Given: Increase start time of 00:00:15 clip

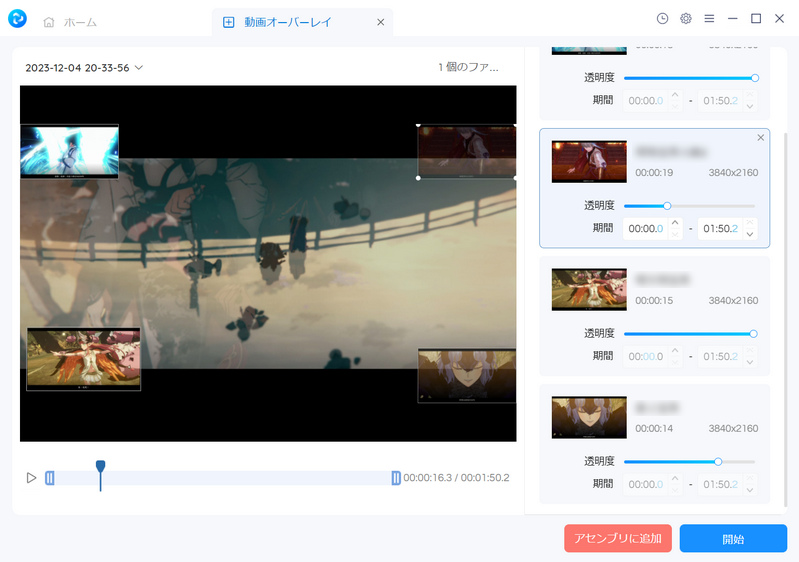Looking at the screenshot, I should [x=675, y=351].
